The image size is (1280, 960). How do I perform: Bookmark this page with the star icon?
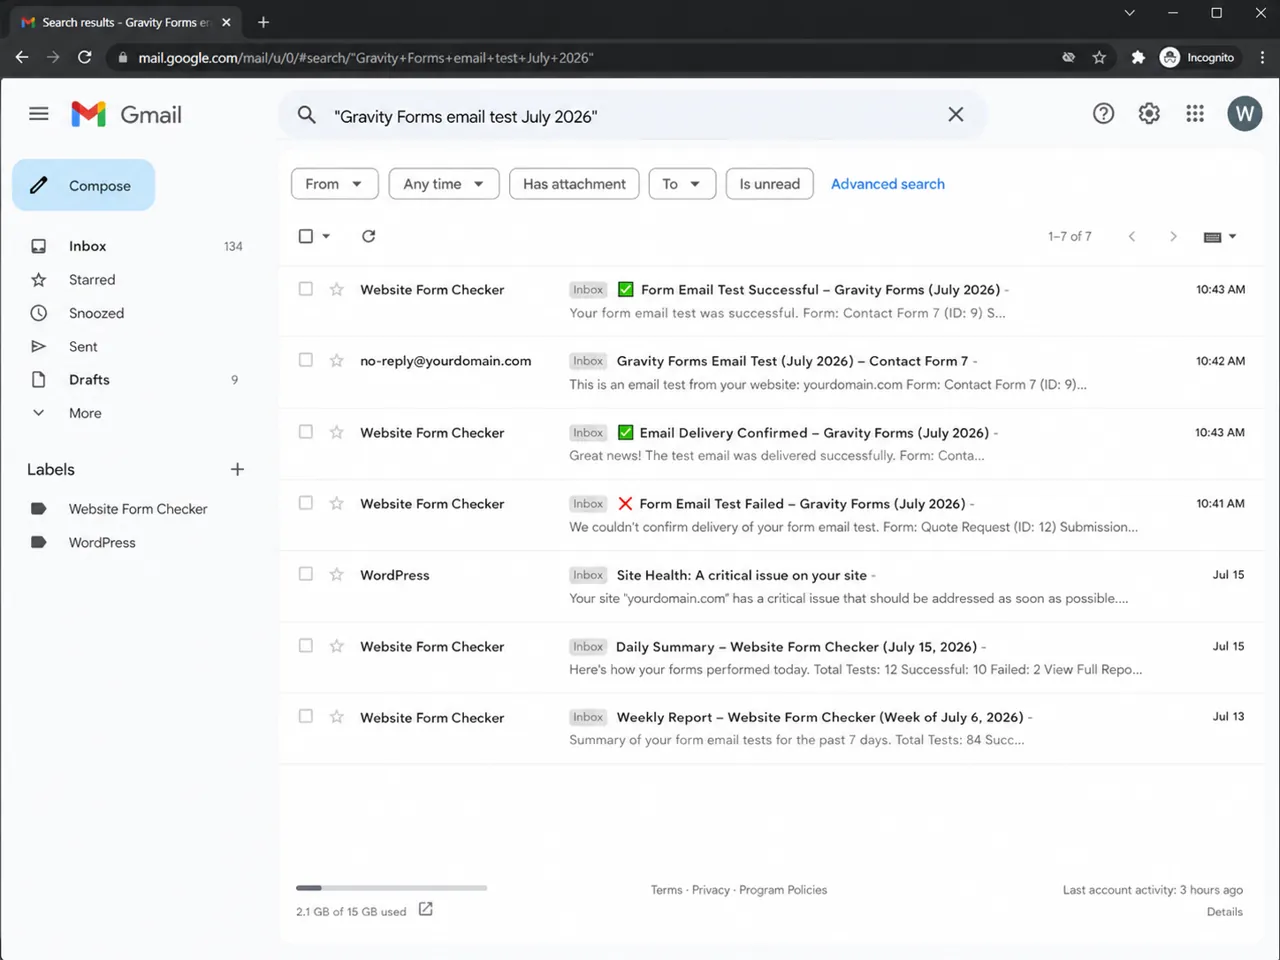click(1099, 57)
